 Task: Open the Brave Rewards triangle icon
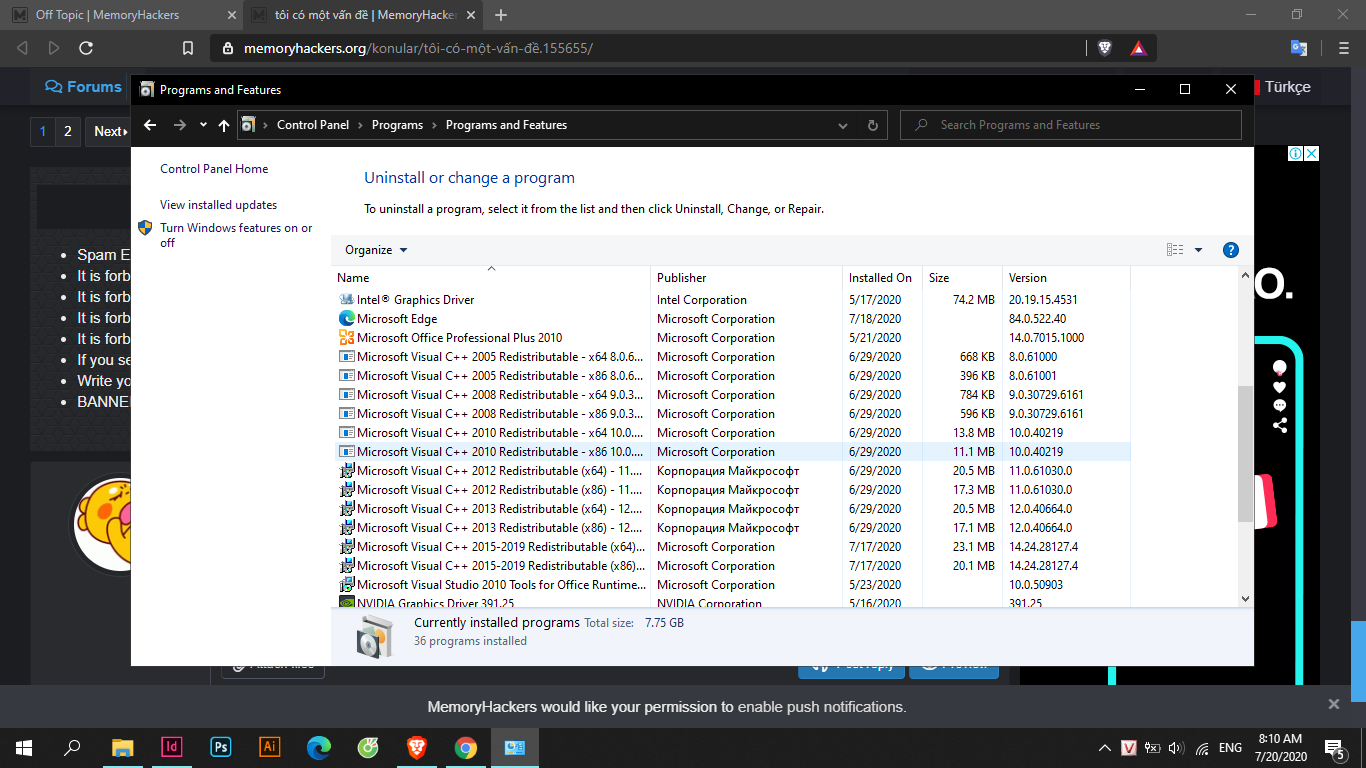pyautogui.click(x=1138, y=48)
